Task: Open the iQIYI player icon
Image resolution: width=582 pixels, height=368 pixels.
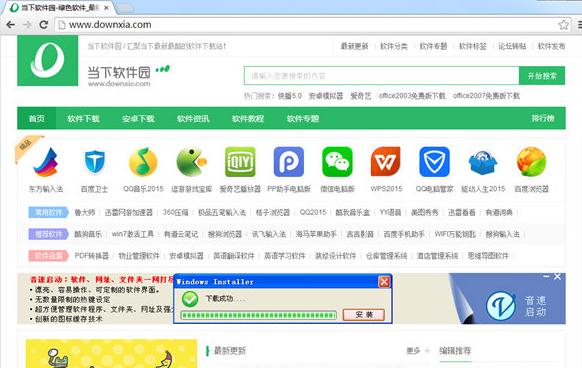Action: coord(240,162)
